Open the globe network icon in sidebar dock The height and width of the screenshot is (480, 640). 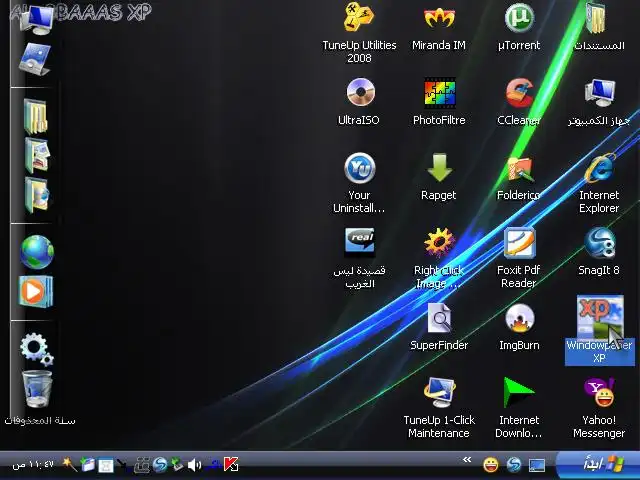37,252
